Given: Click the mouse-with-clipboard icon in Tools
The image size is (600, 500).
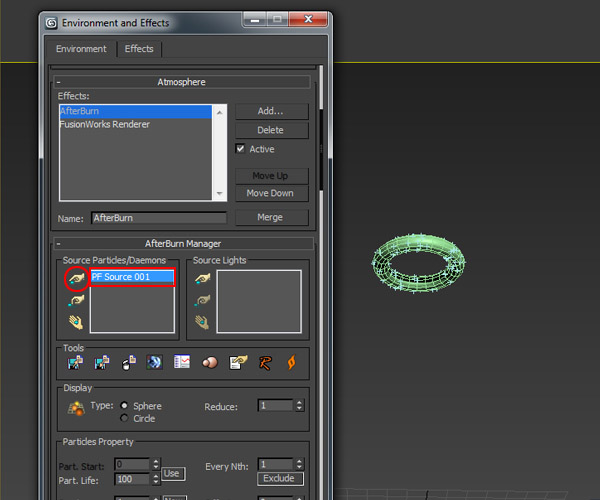Looking at the screenshot, I should pos(129,362).
